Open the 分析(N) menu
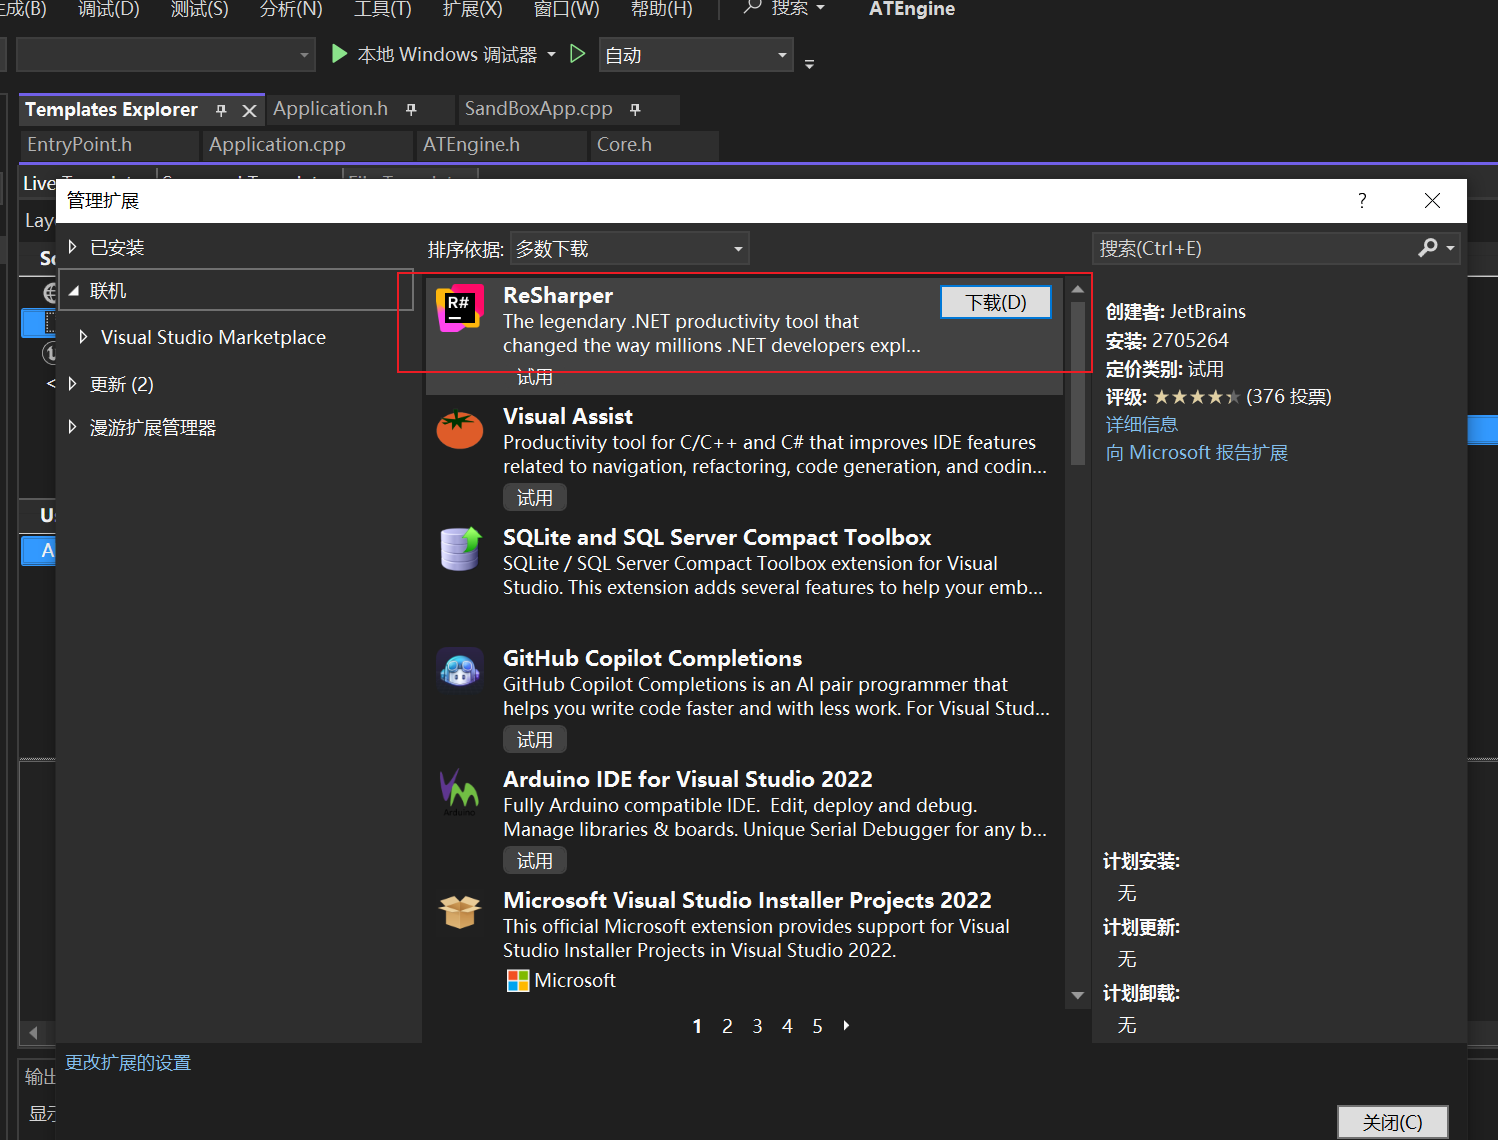The height and width of the screenshot is (1140, 1498). [x=291, y=9]
